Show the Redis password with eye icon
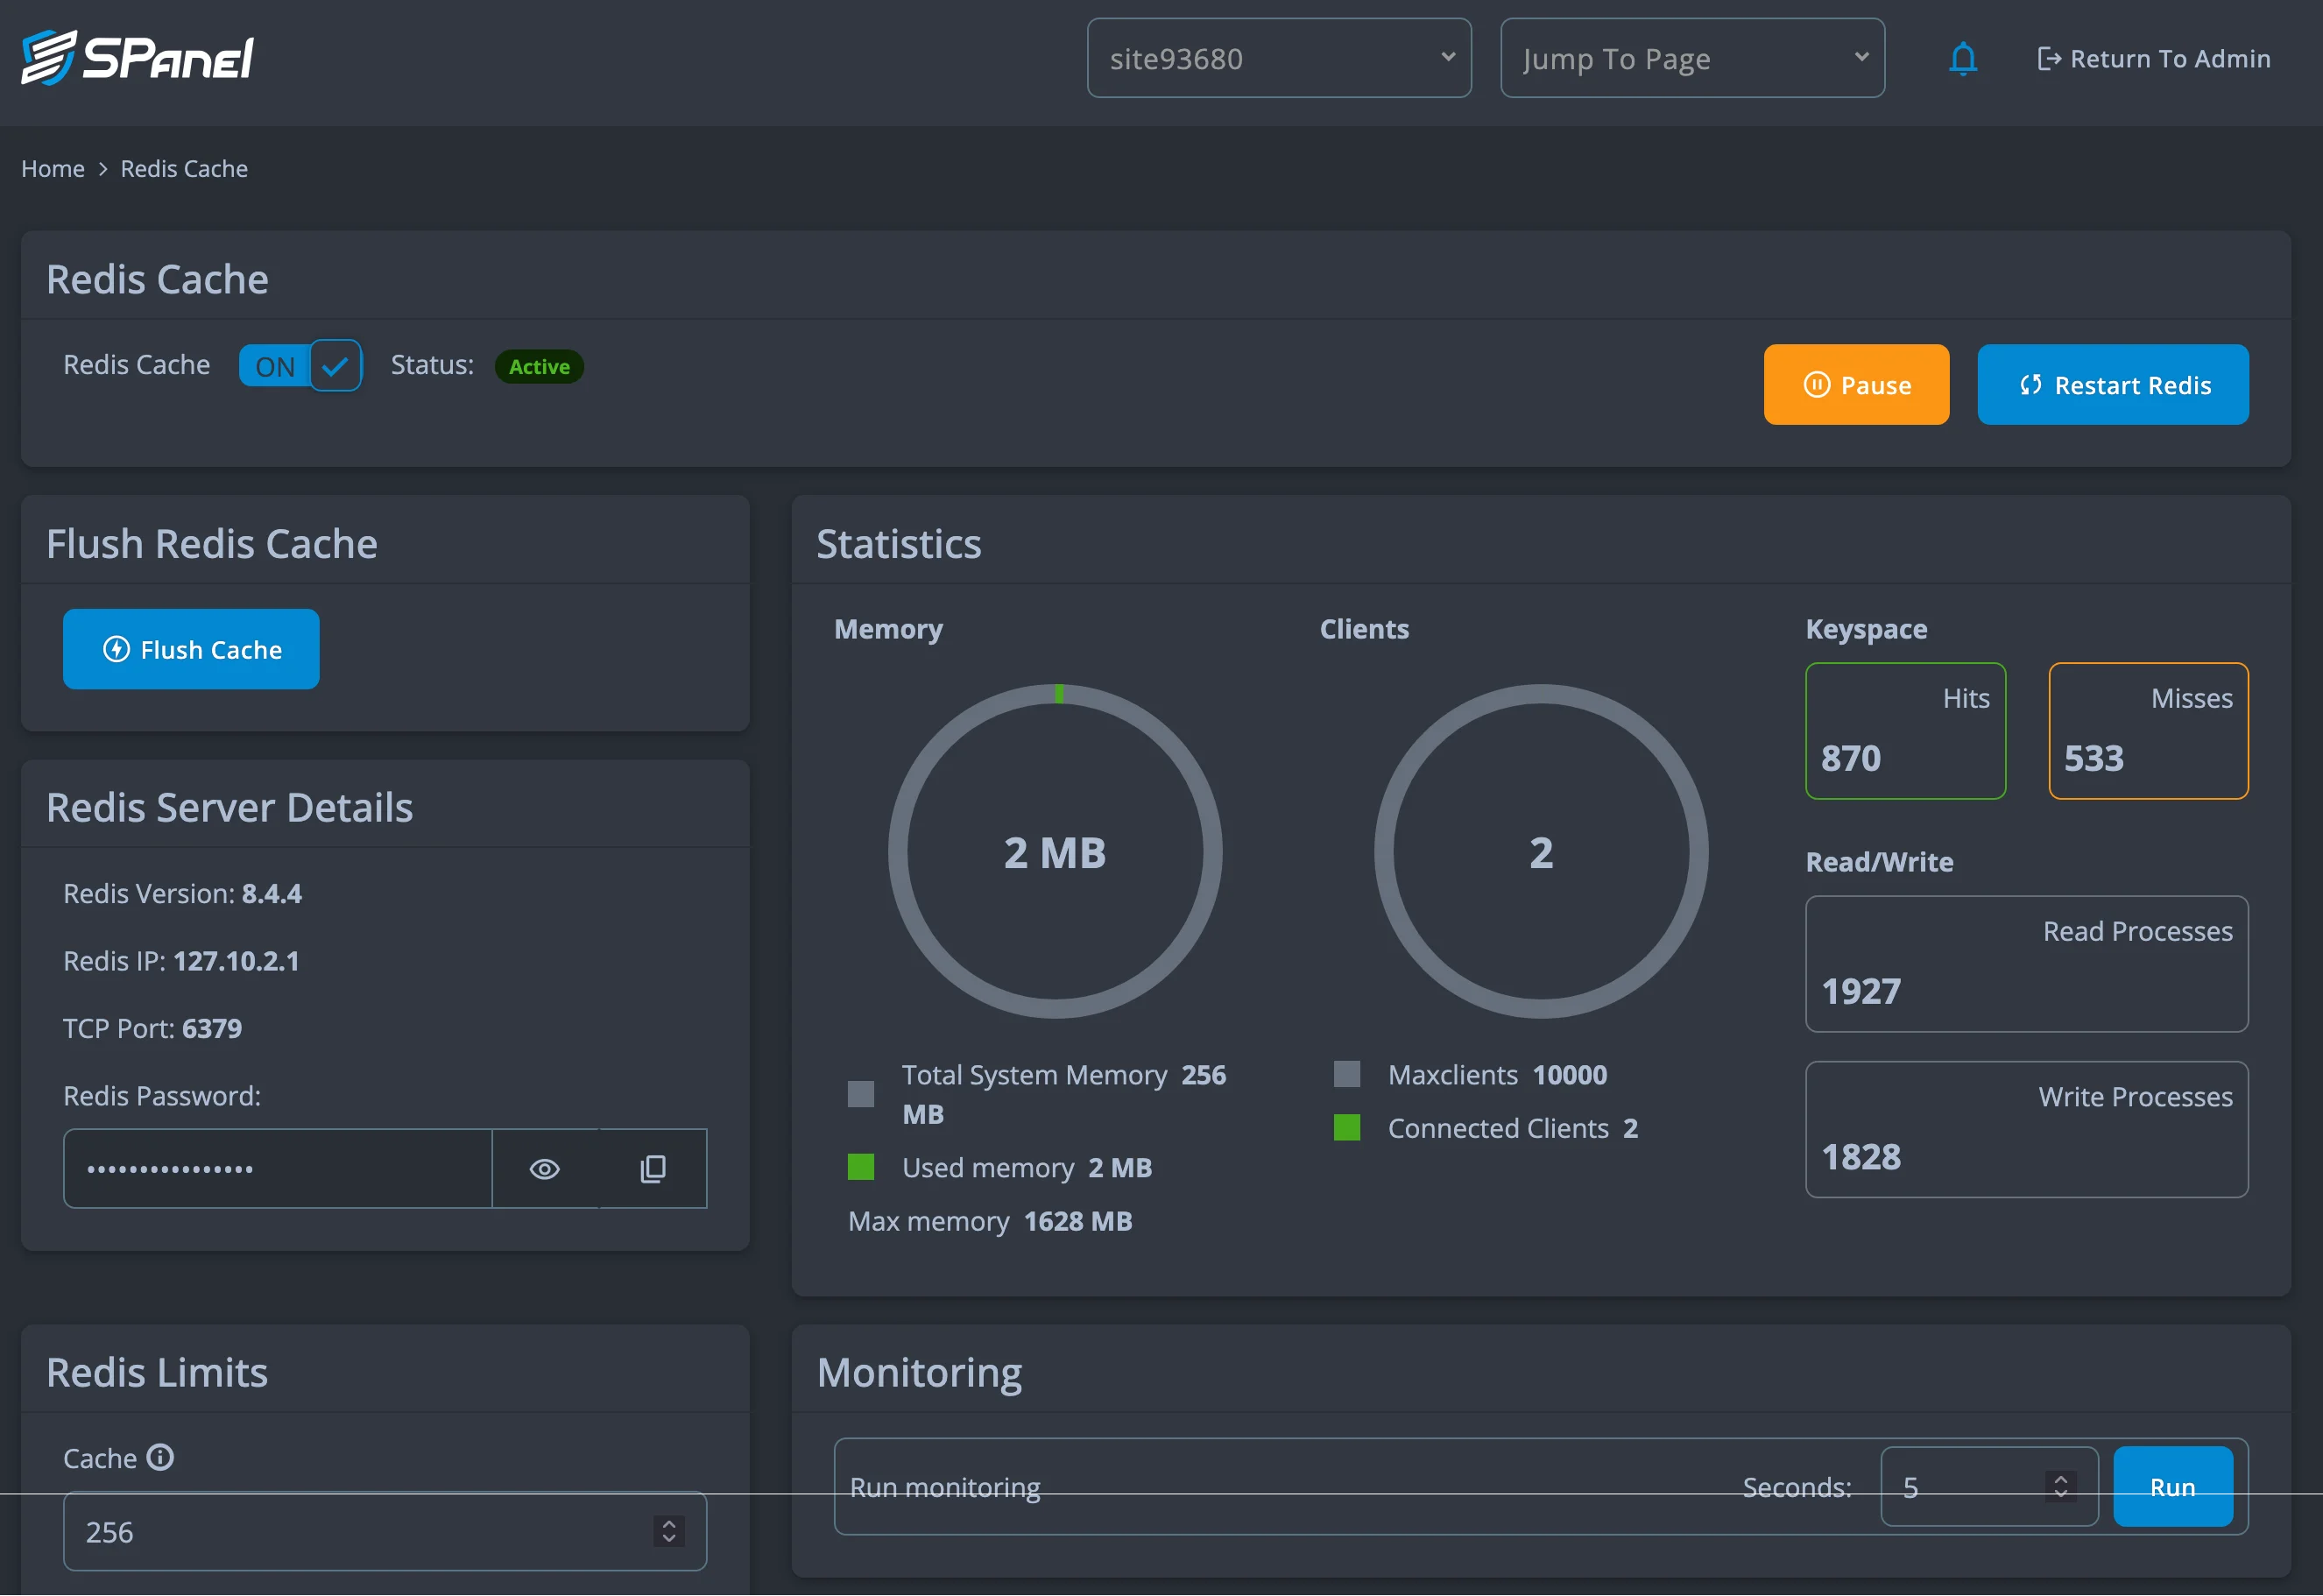Viewport: 2323px width, 1596px height. (x=545, y=1168)
